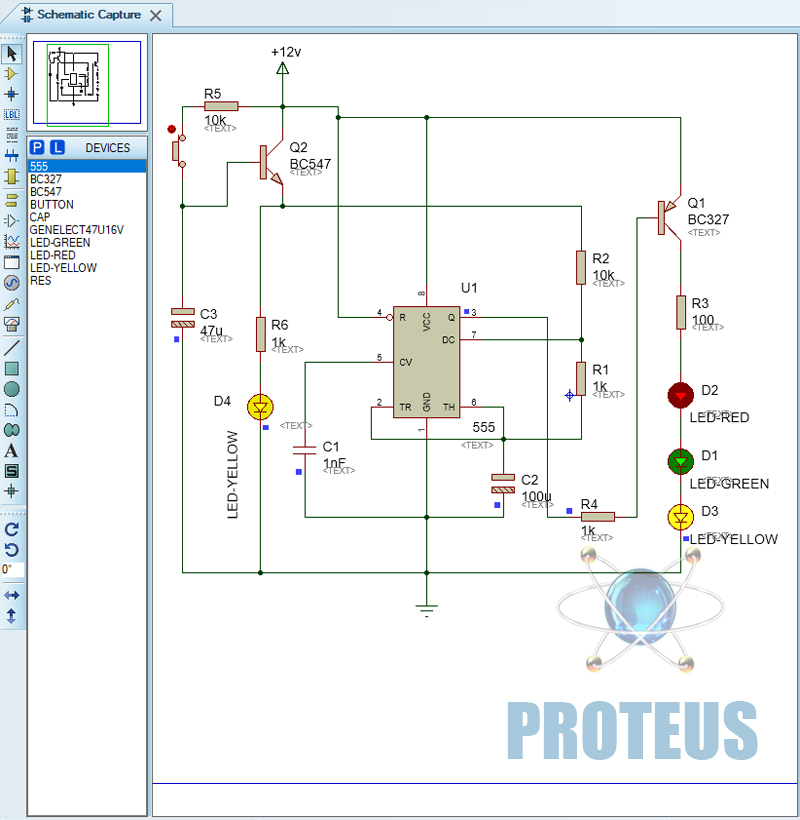Select the 2D Text 'A' tool
The width and height of the screenshot is (800, 820).
(x=12, y=450)
